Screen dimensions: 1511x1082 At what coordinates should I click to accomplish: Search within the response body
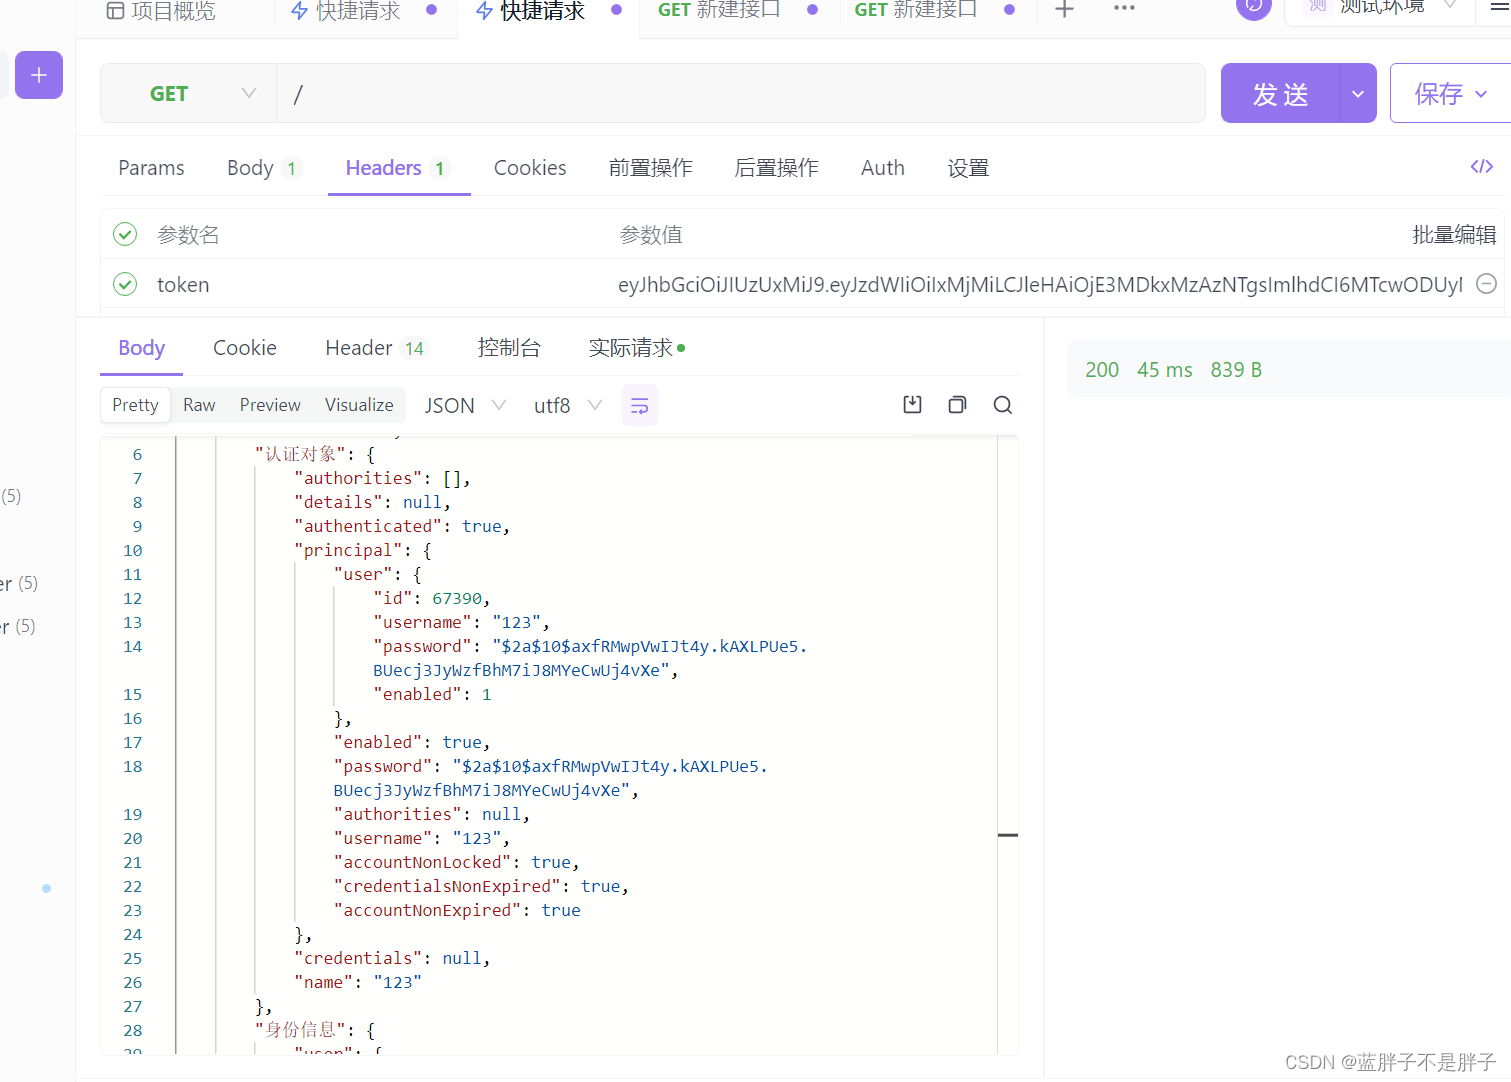1003,404
